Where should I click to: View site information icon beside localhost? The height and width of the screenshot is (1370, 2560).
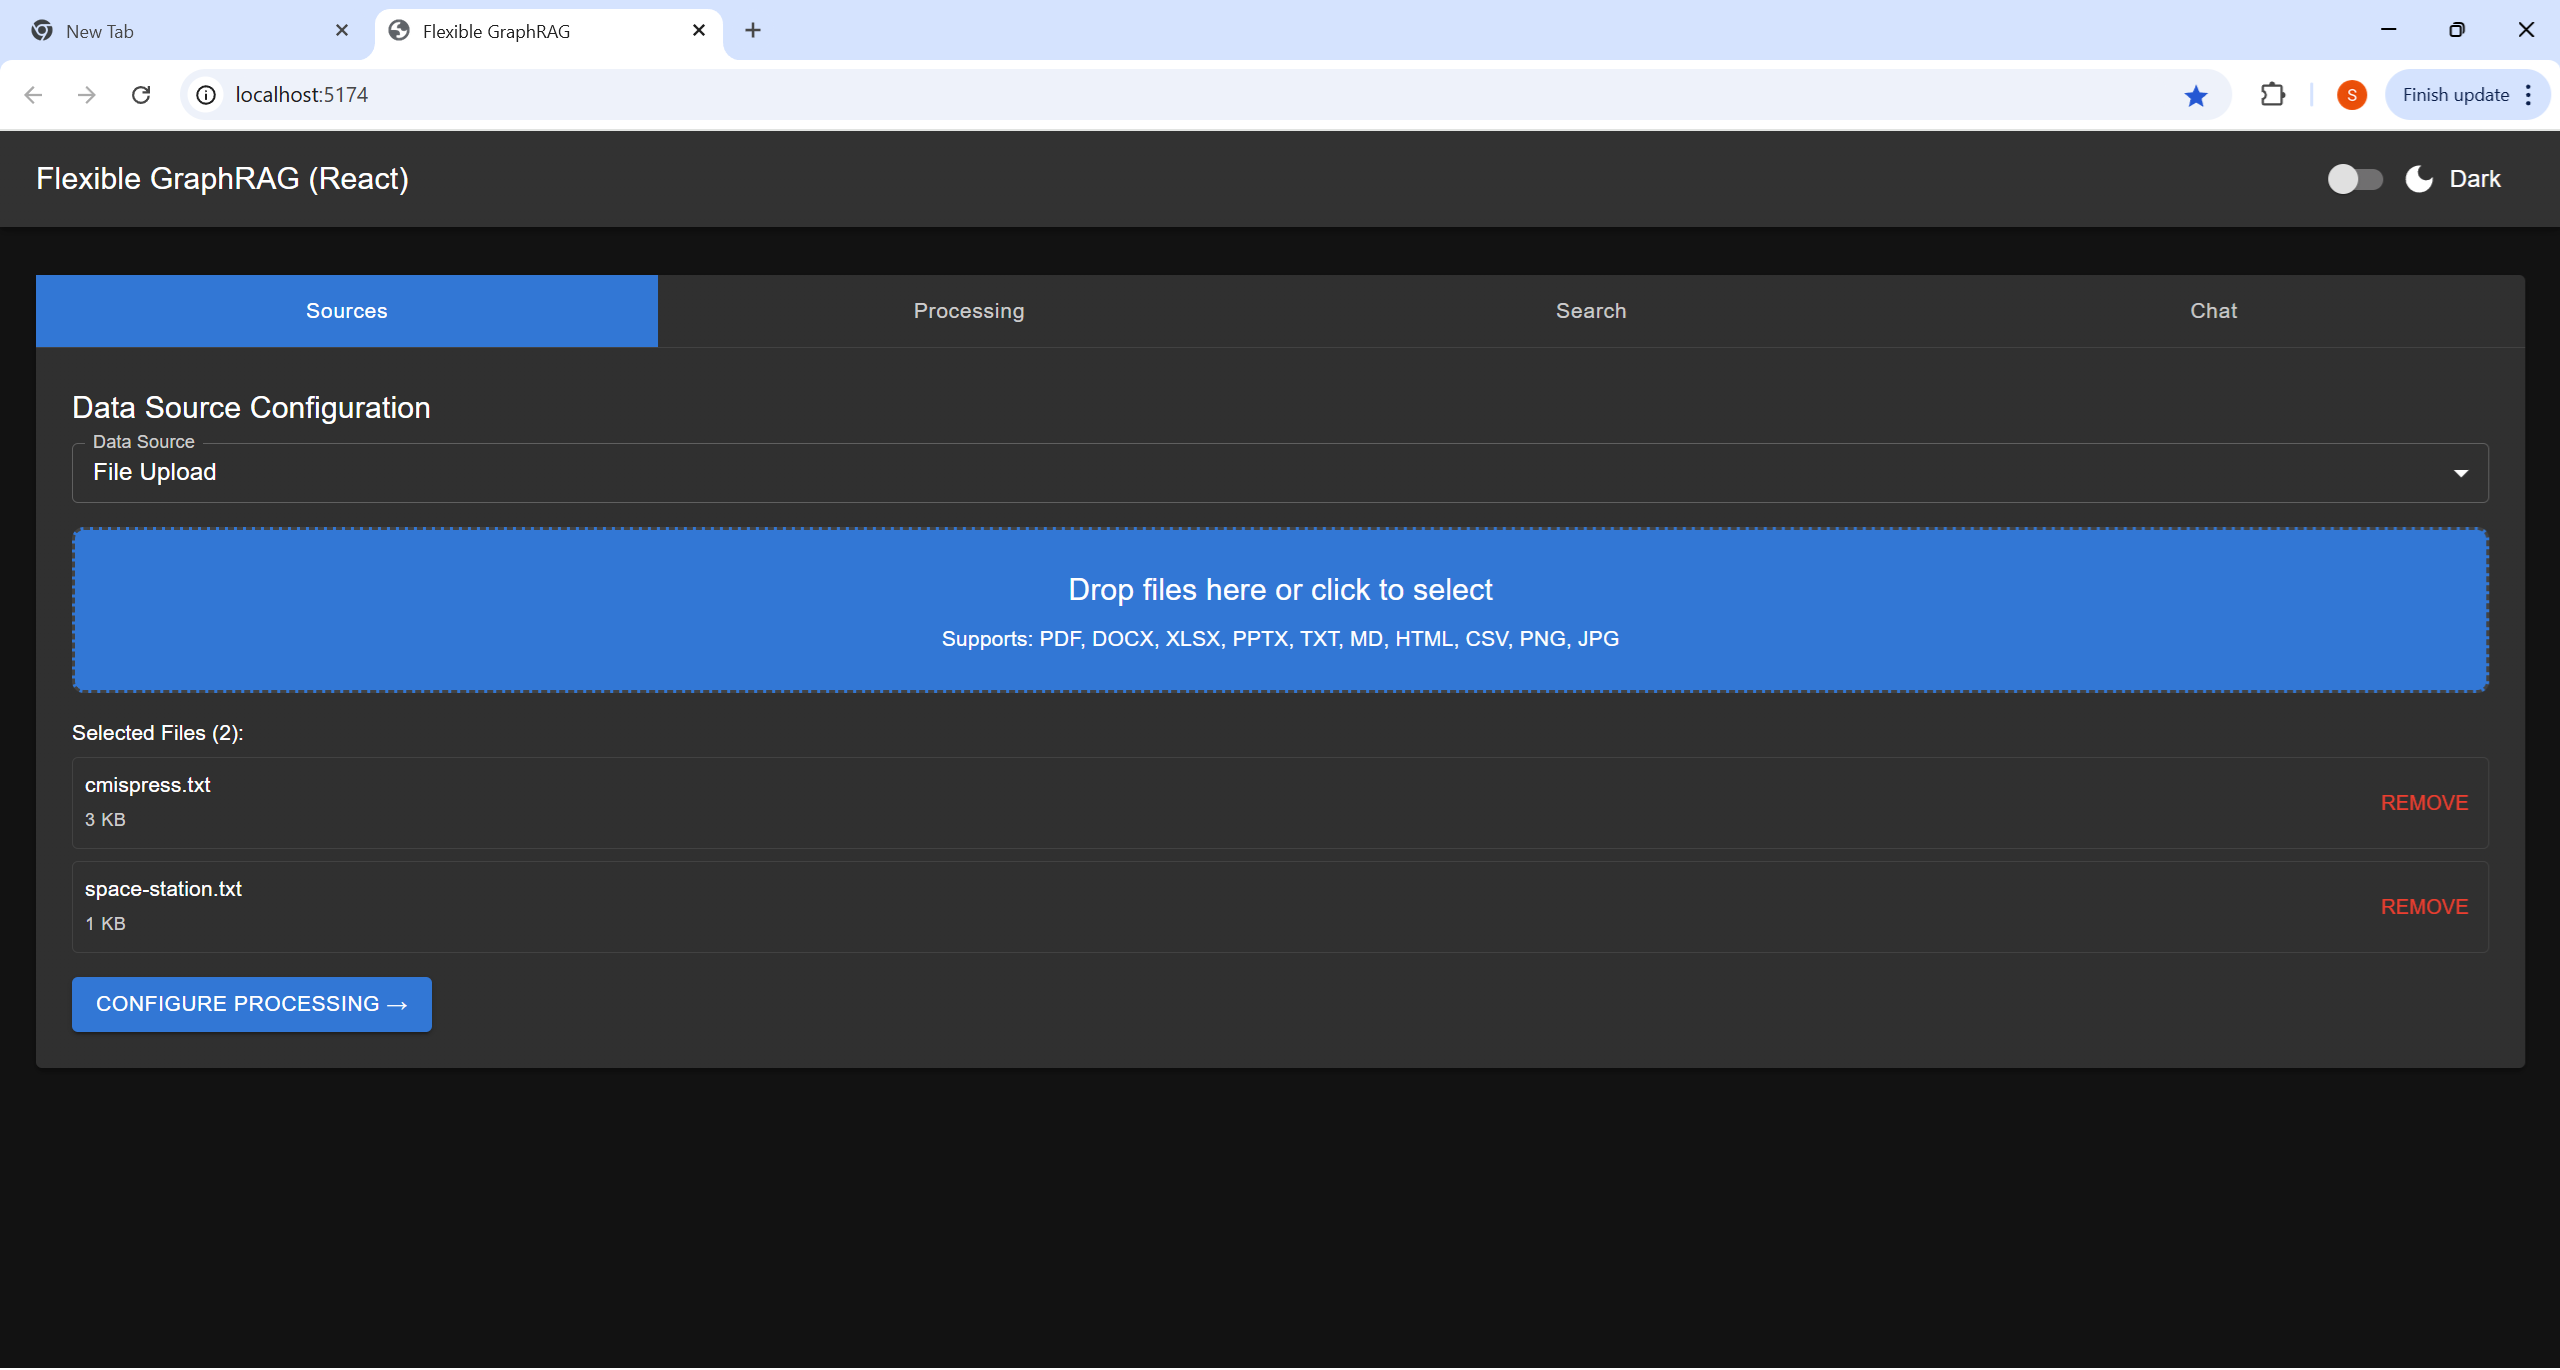pyautogui.click(x=206, y=95)
